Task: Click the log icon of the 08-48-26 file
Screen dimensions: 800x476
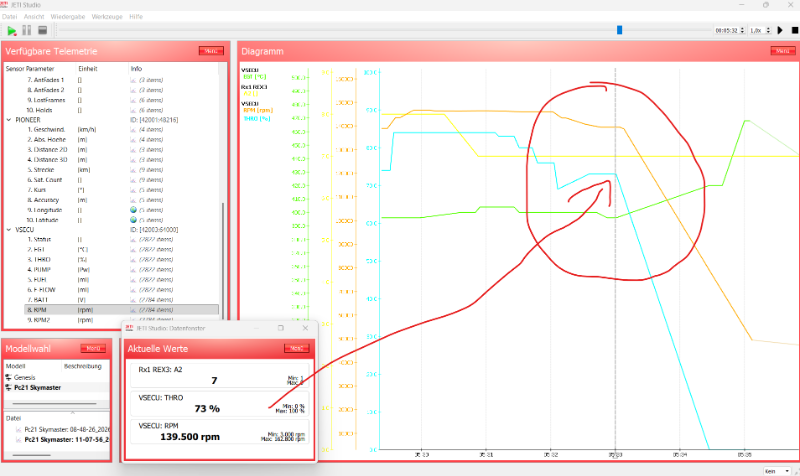Action: pyautogui.click(x=19, y=430)
